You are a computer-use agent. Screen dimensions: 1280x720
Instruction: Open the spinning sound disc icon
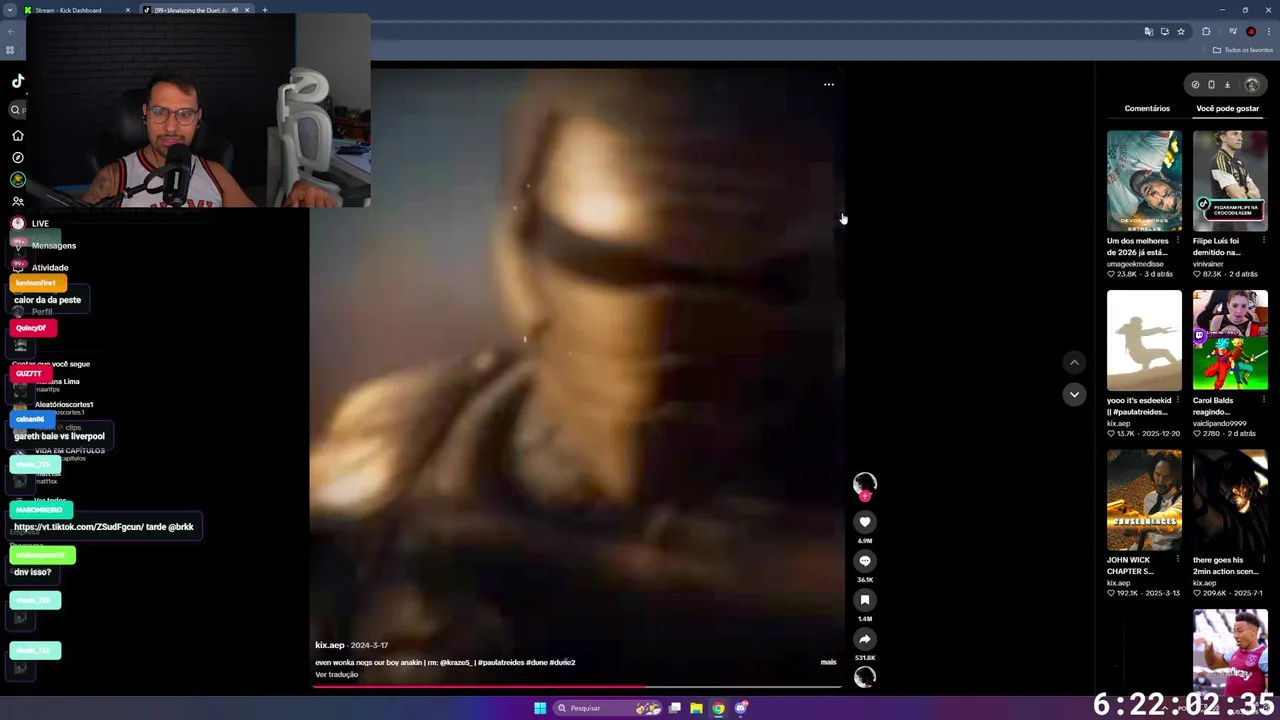pos(865,677)
